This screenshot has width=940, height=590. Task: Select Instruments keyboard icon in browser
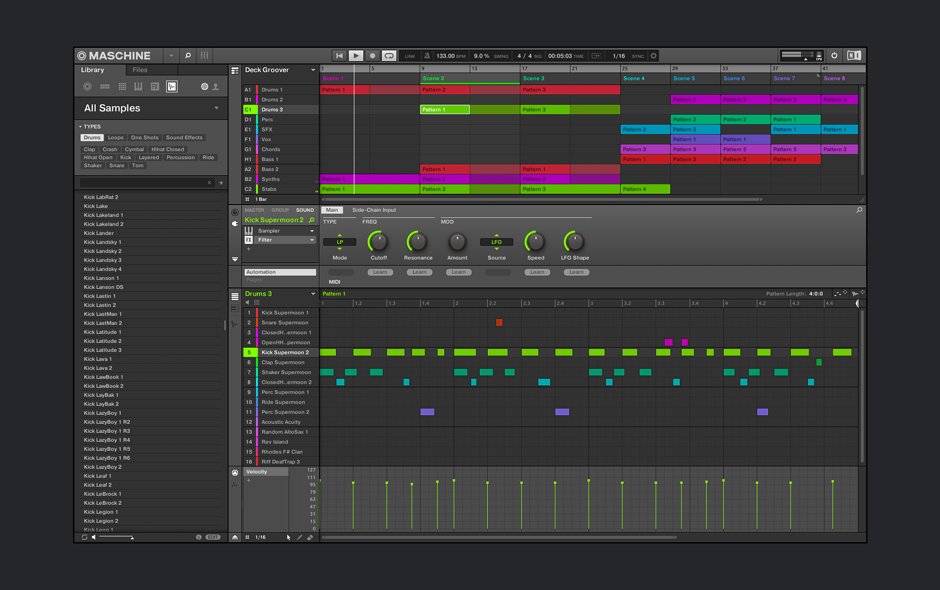tap(138, 86)
